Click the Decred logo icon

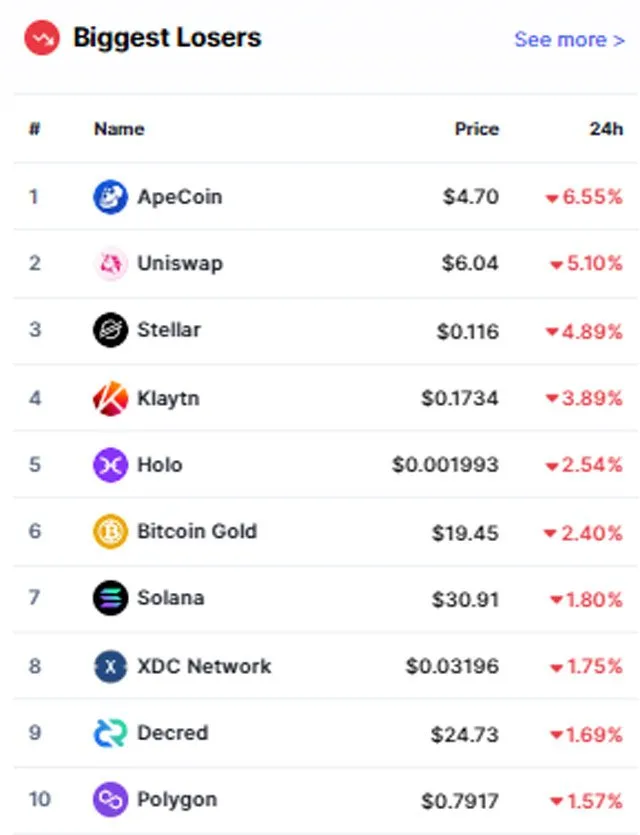pos(110,733)
